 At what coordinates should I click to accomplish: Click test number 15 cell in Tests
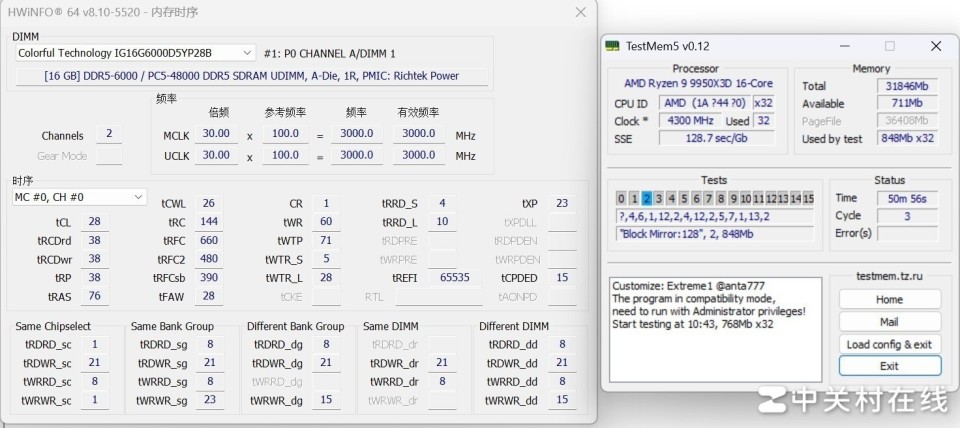[x=808, y=198]
